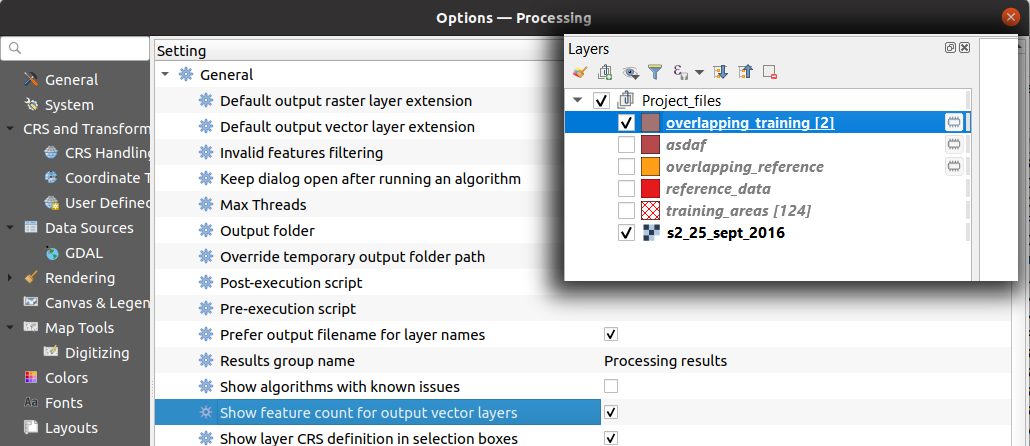Click the Expand All layers icon
This screenshot has width=1030, height=446.
click(721, 72)
